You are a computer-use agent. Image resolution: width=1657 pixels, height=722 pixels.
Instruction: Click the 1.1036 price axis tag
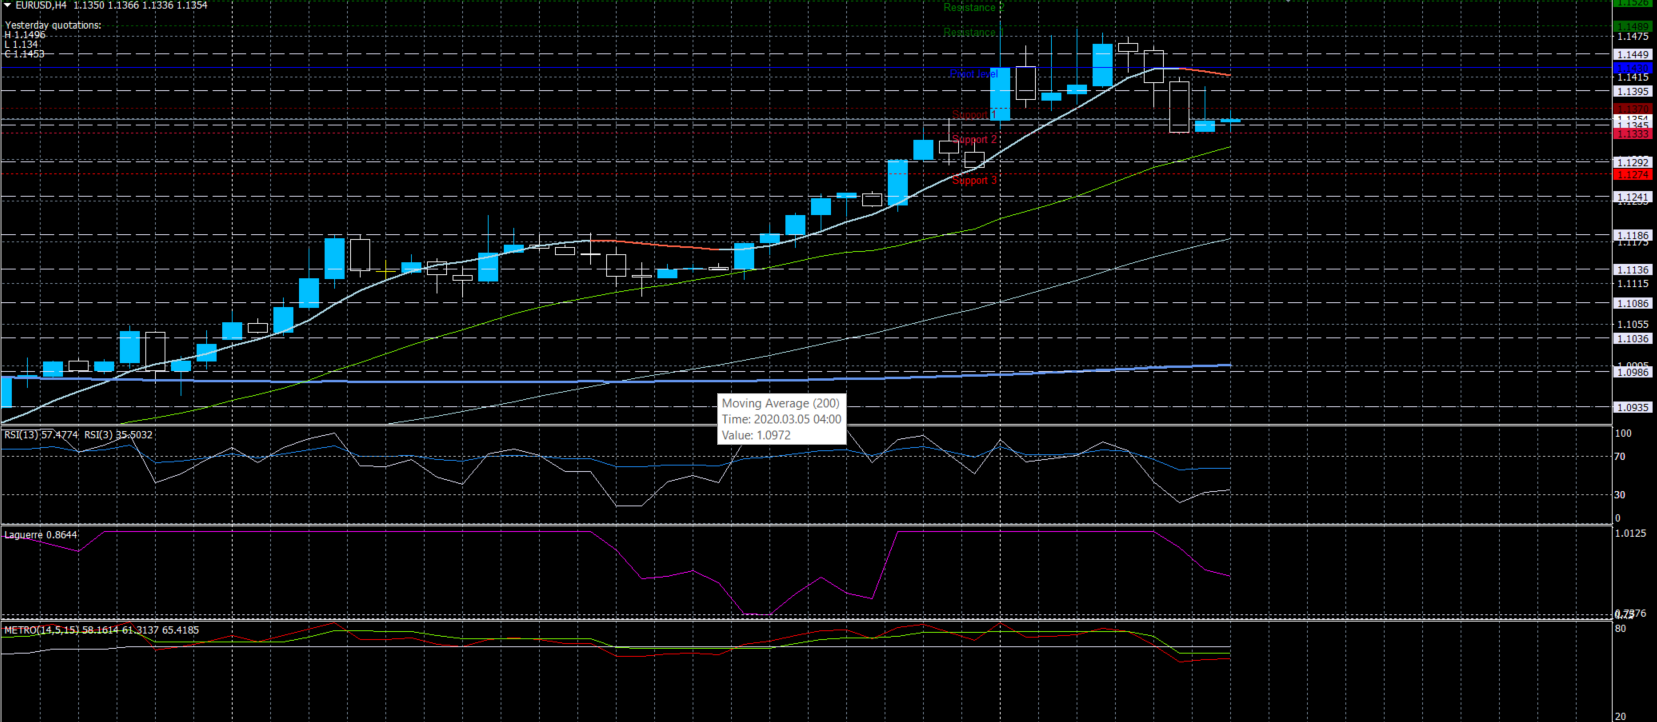1633,338
